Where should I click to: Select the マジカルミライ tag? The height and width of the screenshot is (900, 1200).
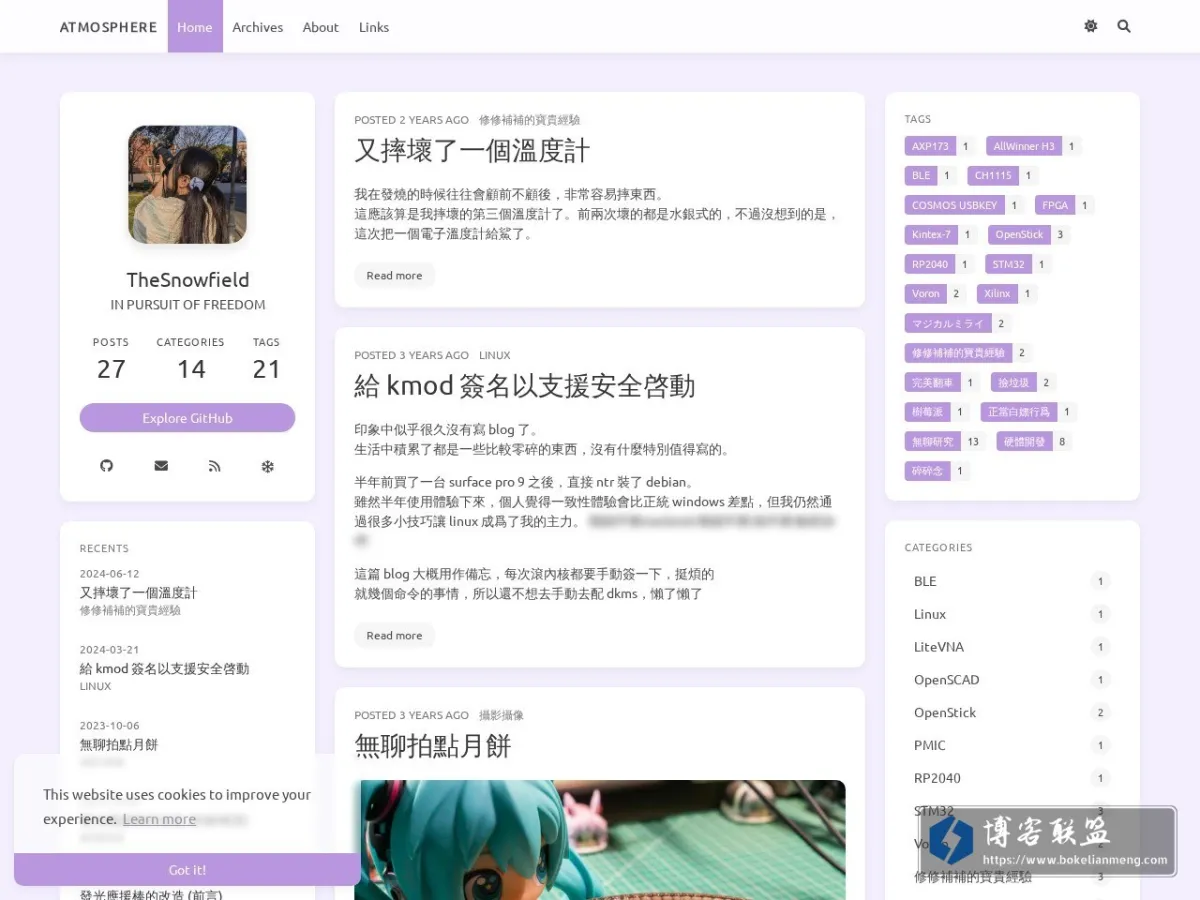click(x=948, y=323)
